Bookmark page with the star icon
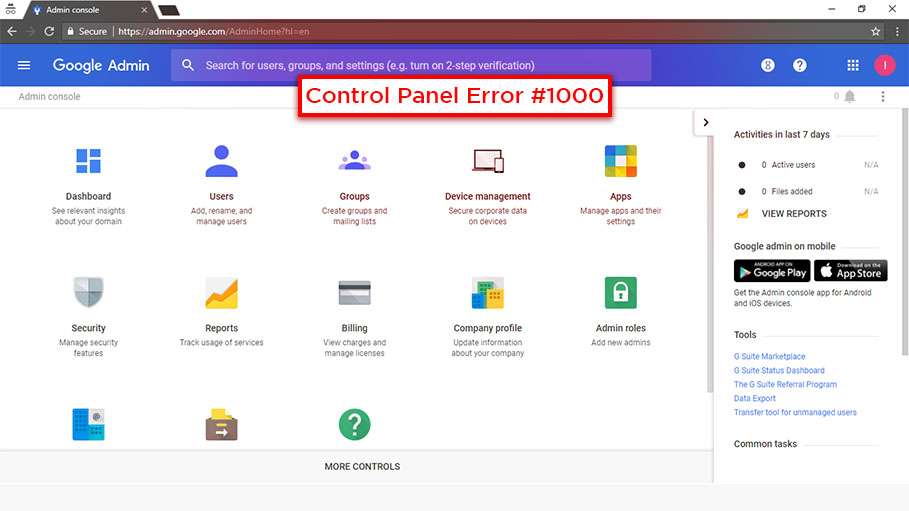 tap(875, 31)
